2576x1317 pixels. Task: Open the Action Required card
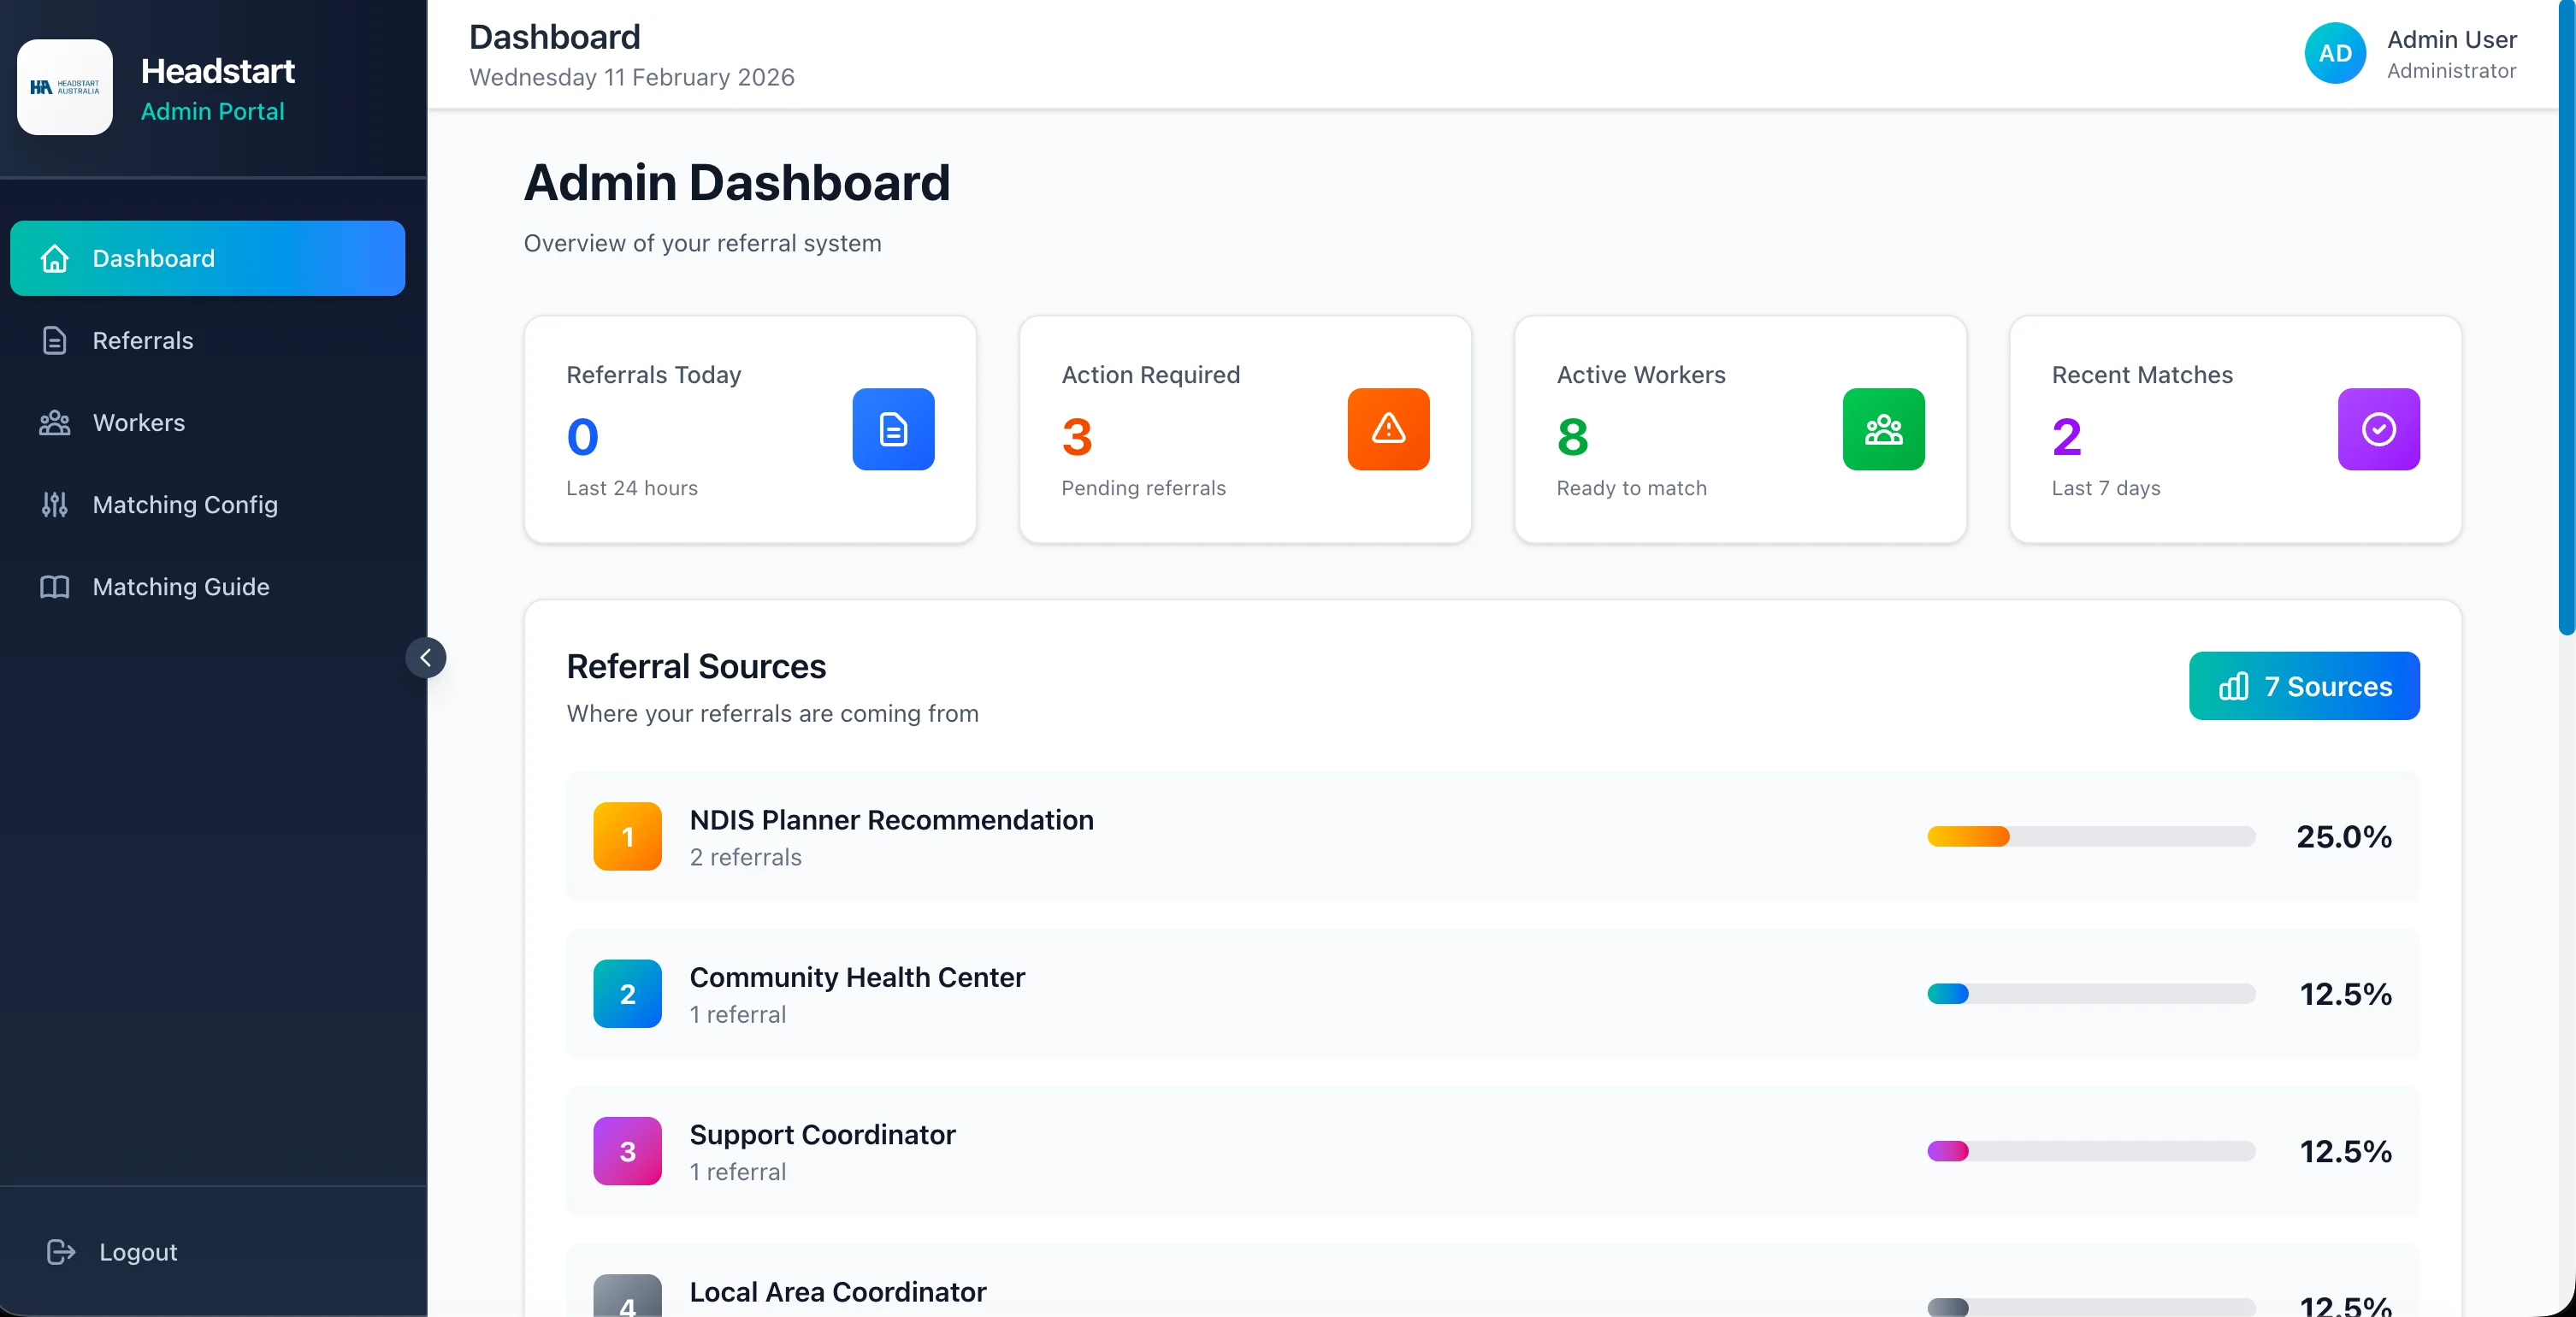tap(1245, 429)
